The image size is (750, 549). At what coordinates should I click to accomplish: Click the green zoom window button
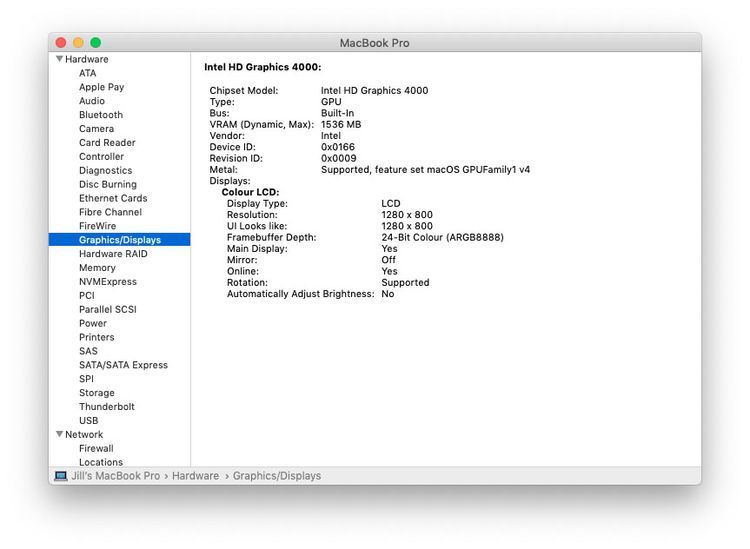96,43
